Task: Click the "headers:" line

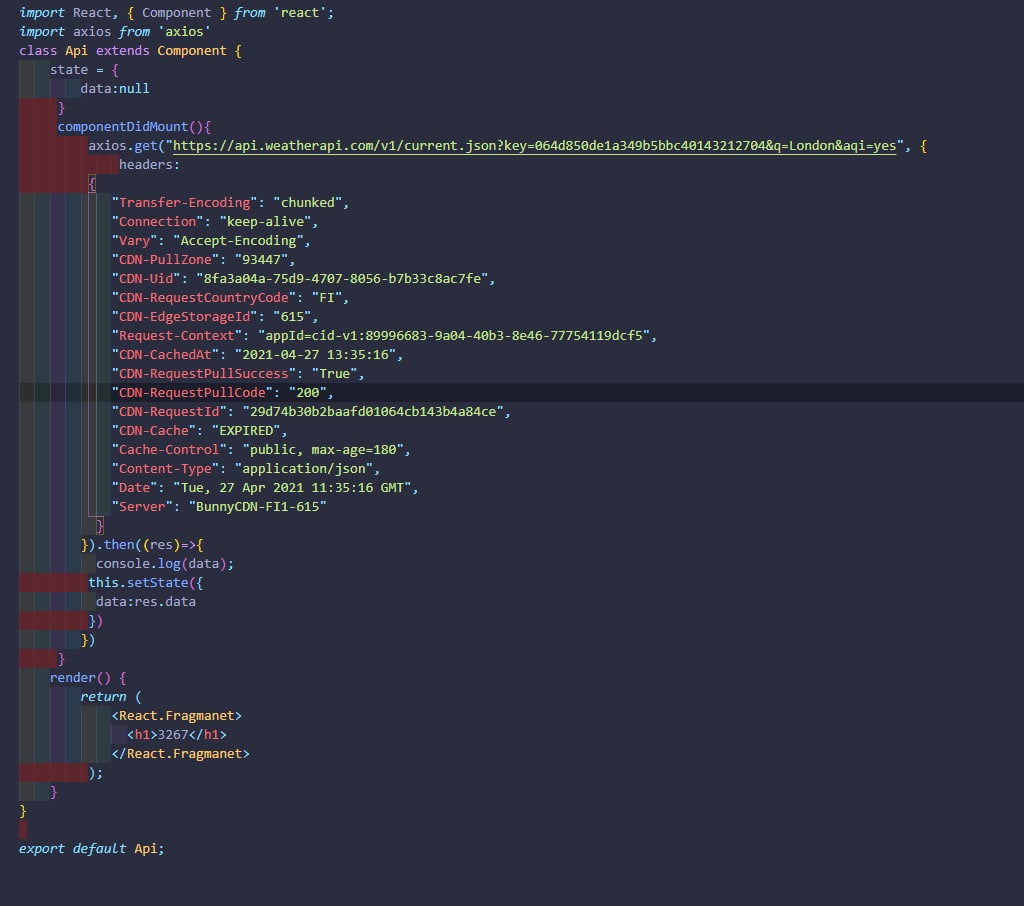Action: tap(149, 165)
